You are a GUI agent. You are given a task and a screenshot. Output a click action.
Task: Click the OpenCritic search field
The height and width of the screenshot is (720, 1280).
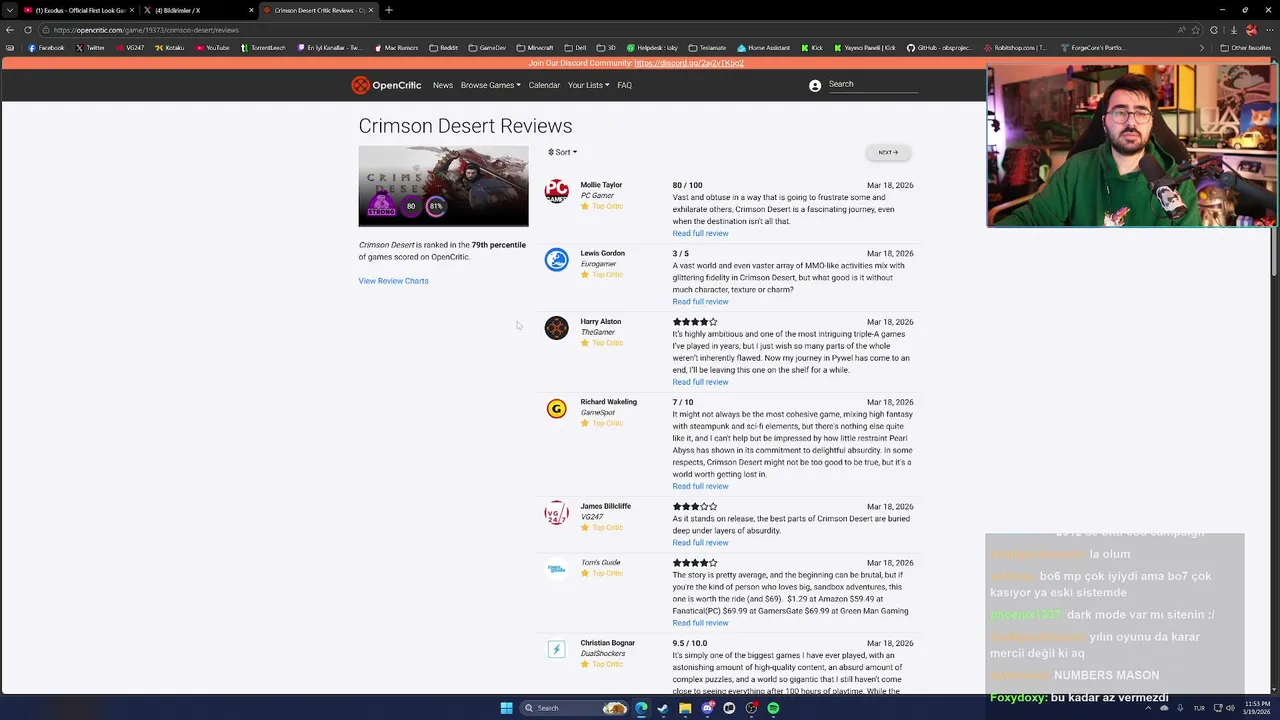[872, 84]
